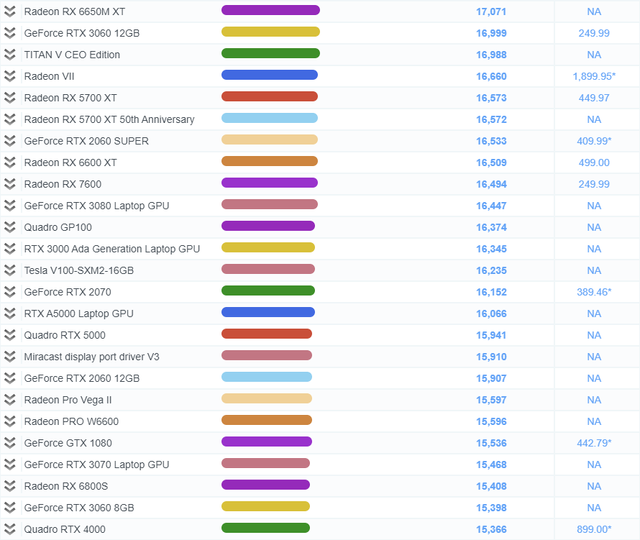Open the Radeon RX 5700 XT link
640x540 pixels.
(70, 98)
